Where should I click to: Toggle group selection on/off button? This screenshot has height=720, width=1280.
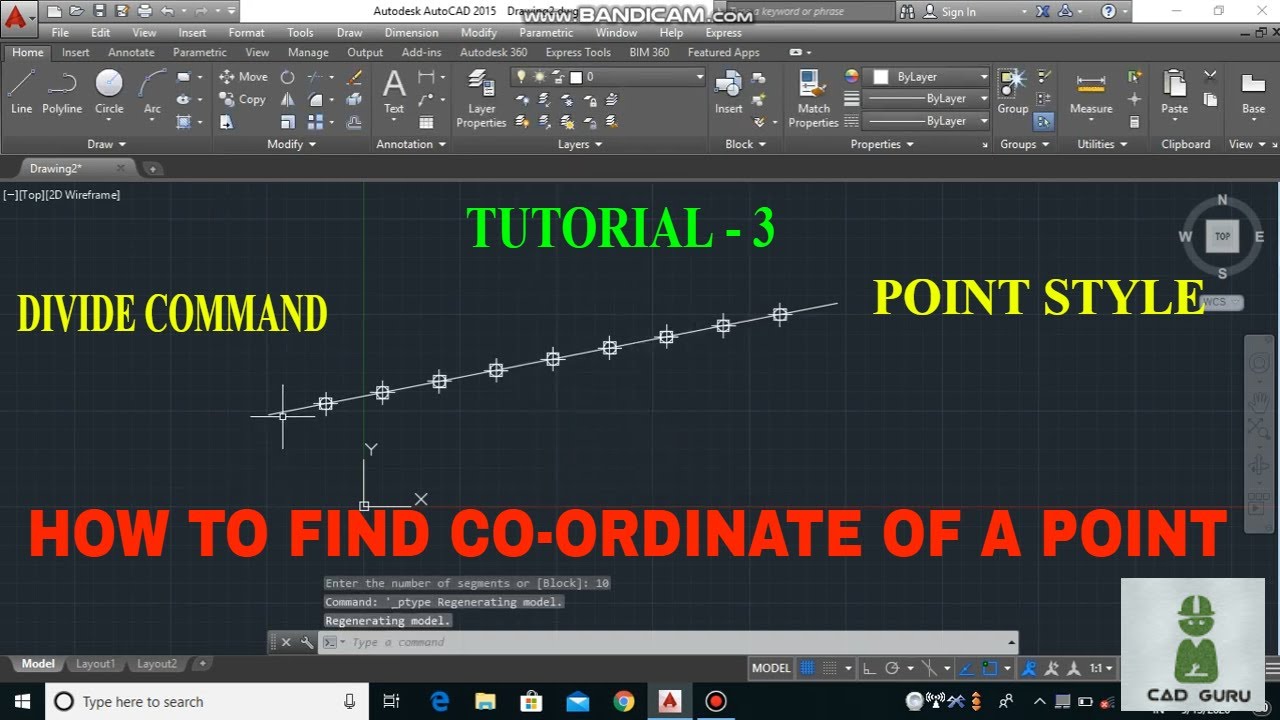click(1043, 122)
